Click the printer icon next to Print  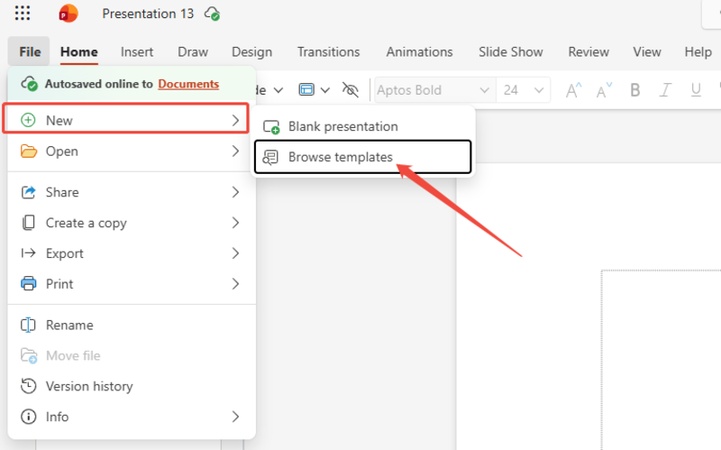[x=28, y=284]
